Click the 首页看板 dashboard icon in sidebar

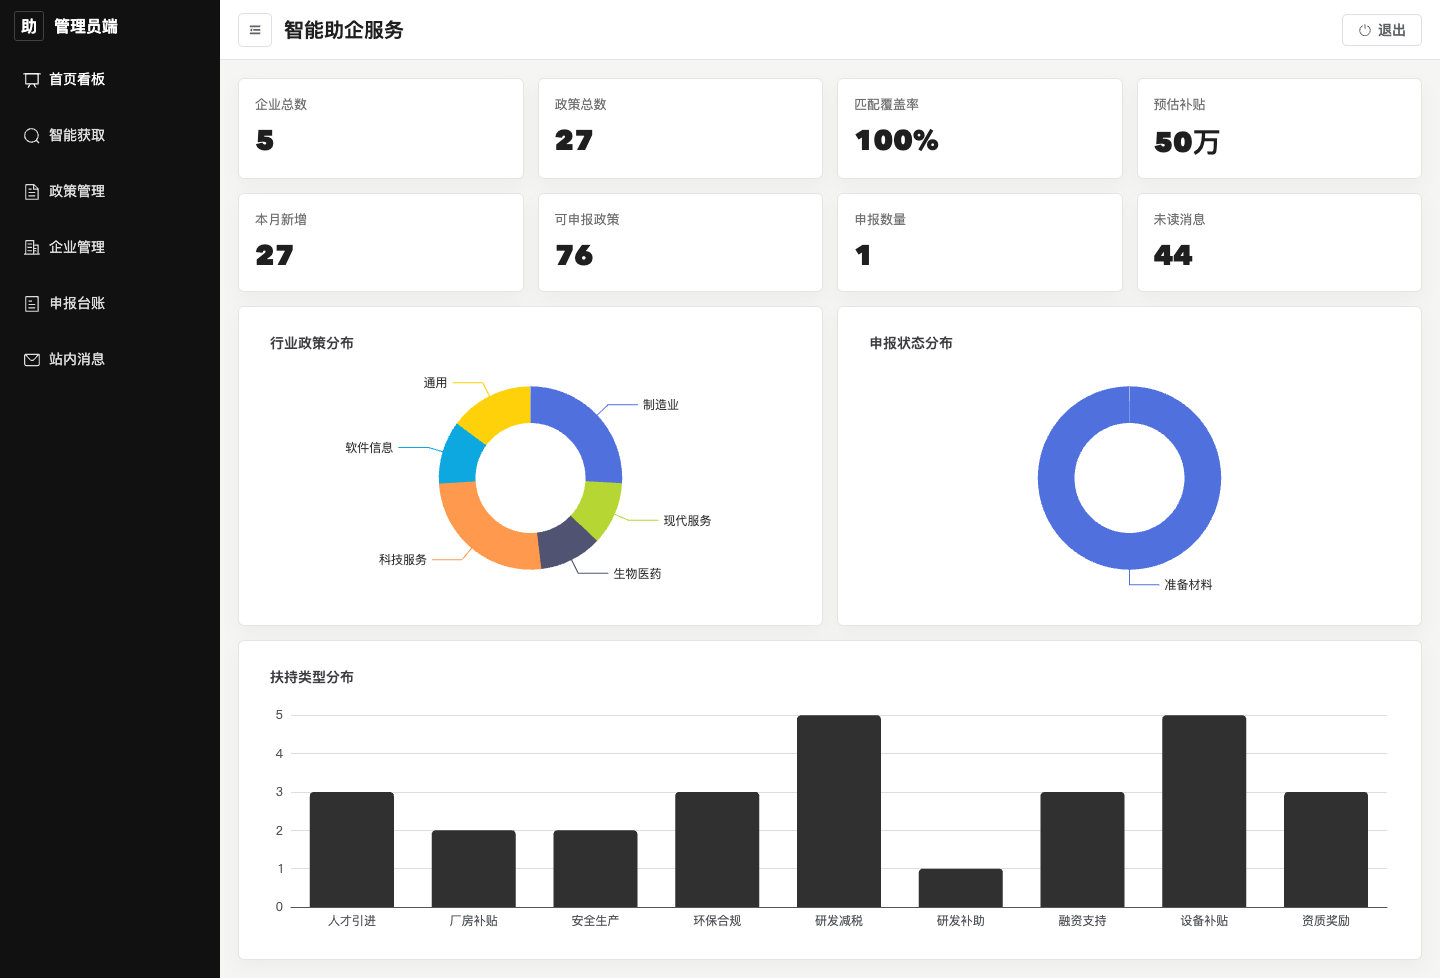(x=32, y=80)
